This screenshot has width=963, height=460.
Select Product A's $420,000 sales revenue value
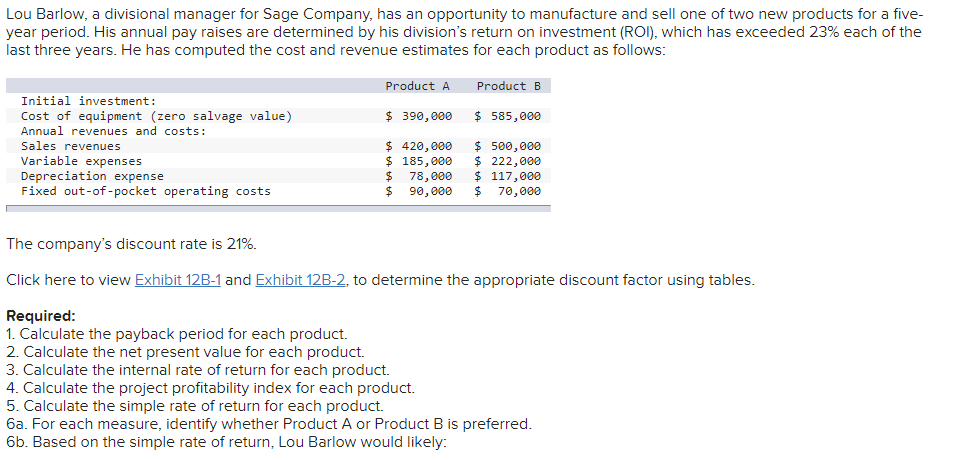click(419, 146)
